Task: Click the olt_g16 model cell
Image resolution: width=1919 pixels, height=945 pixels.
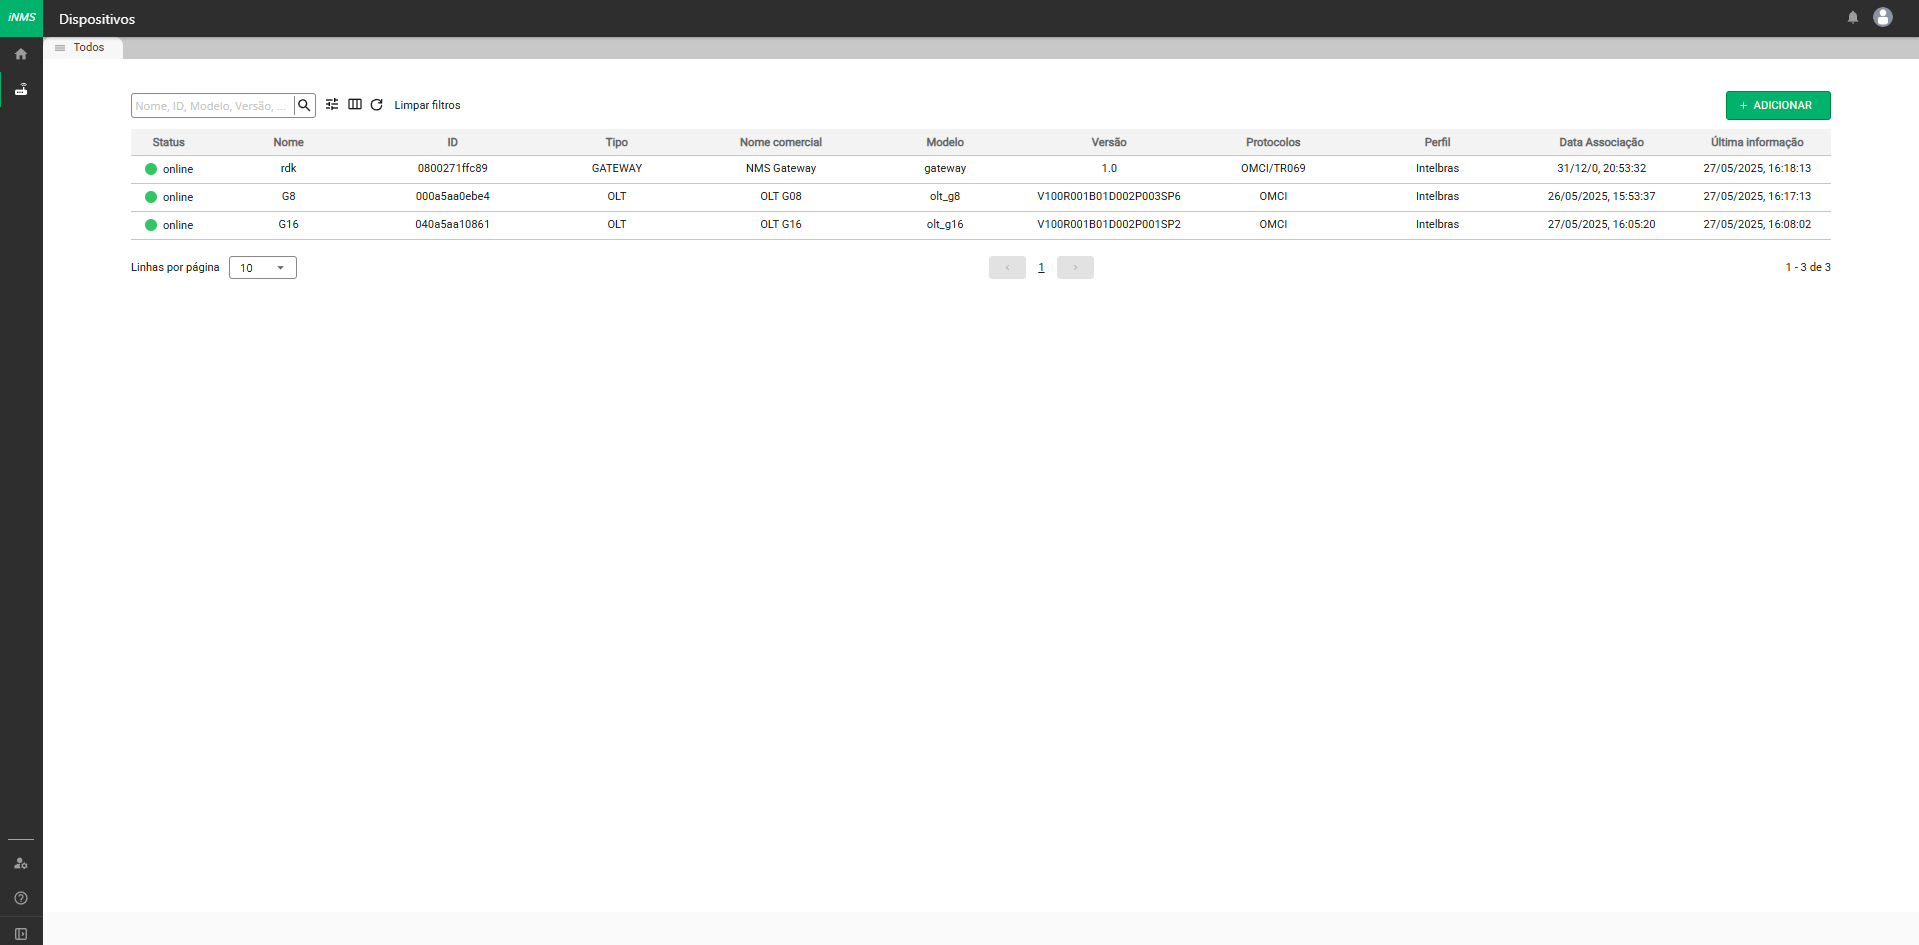Action: 945,224
